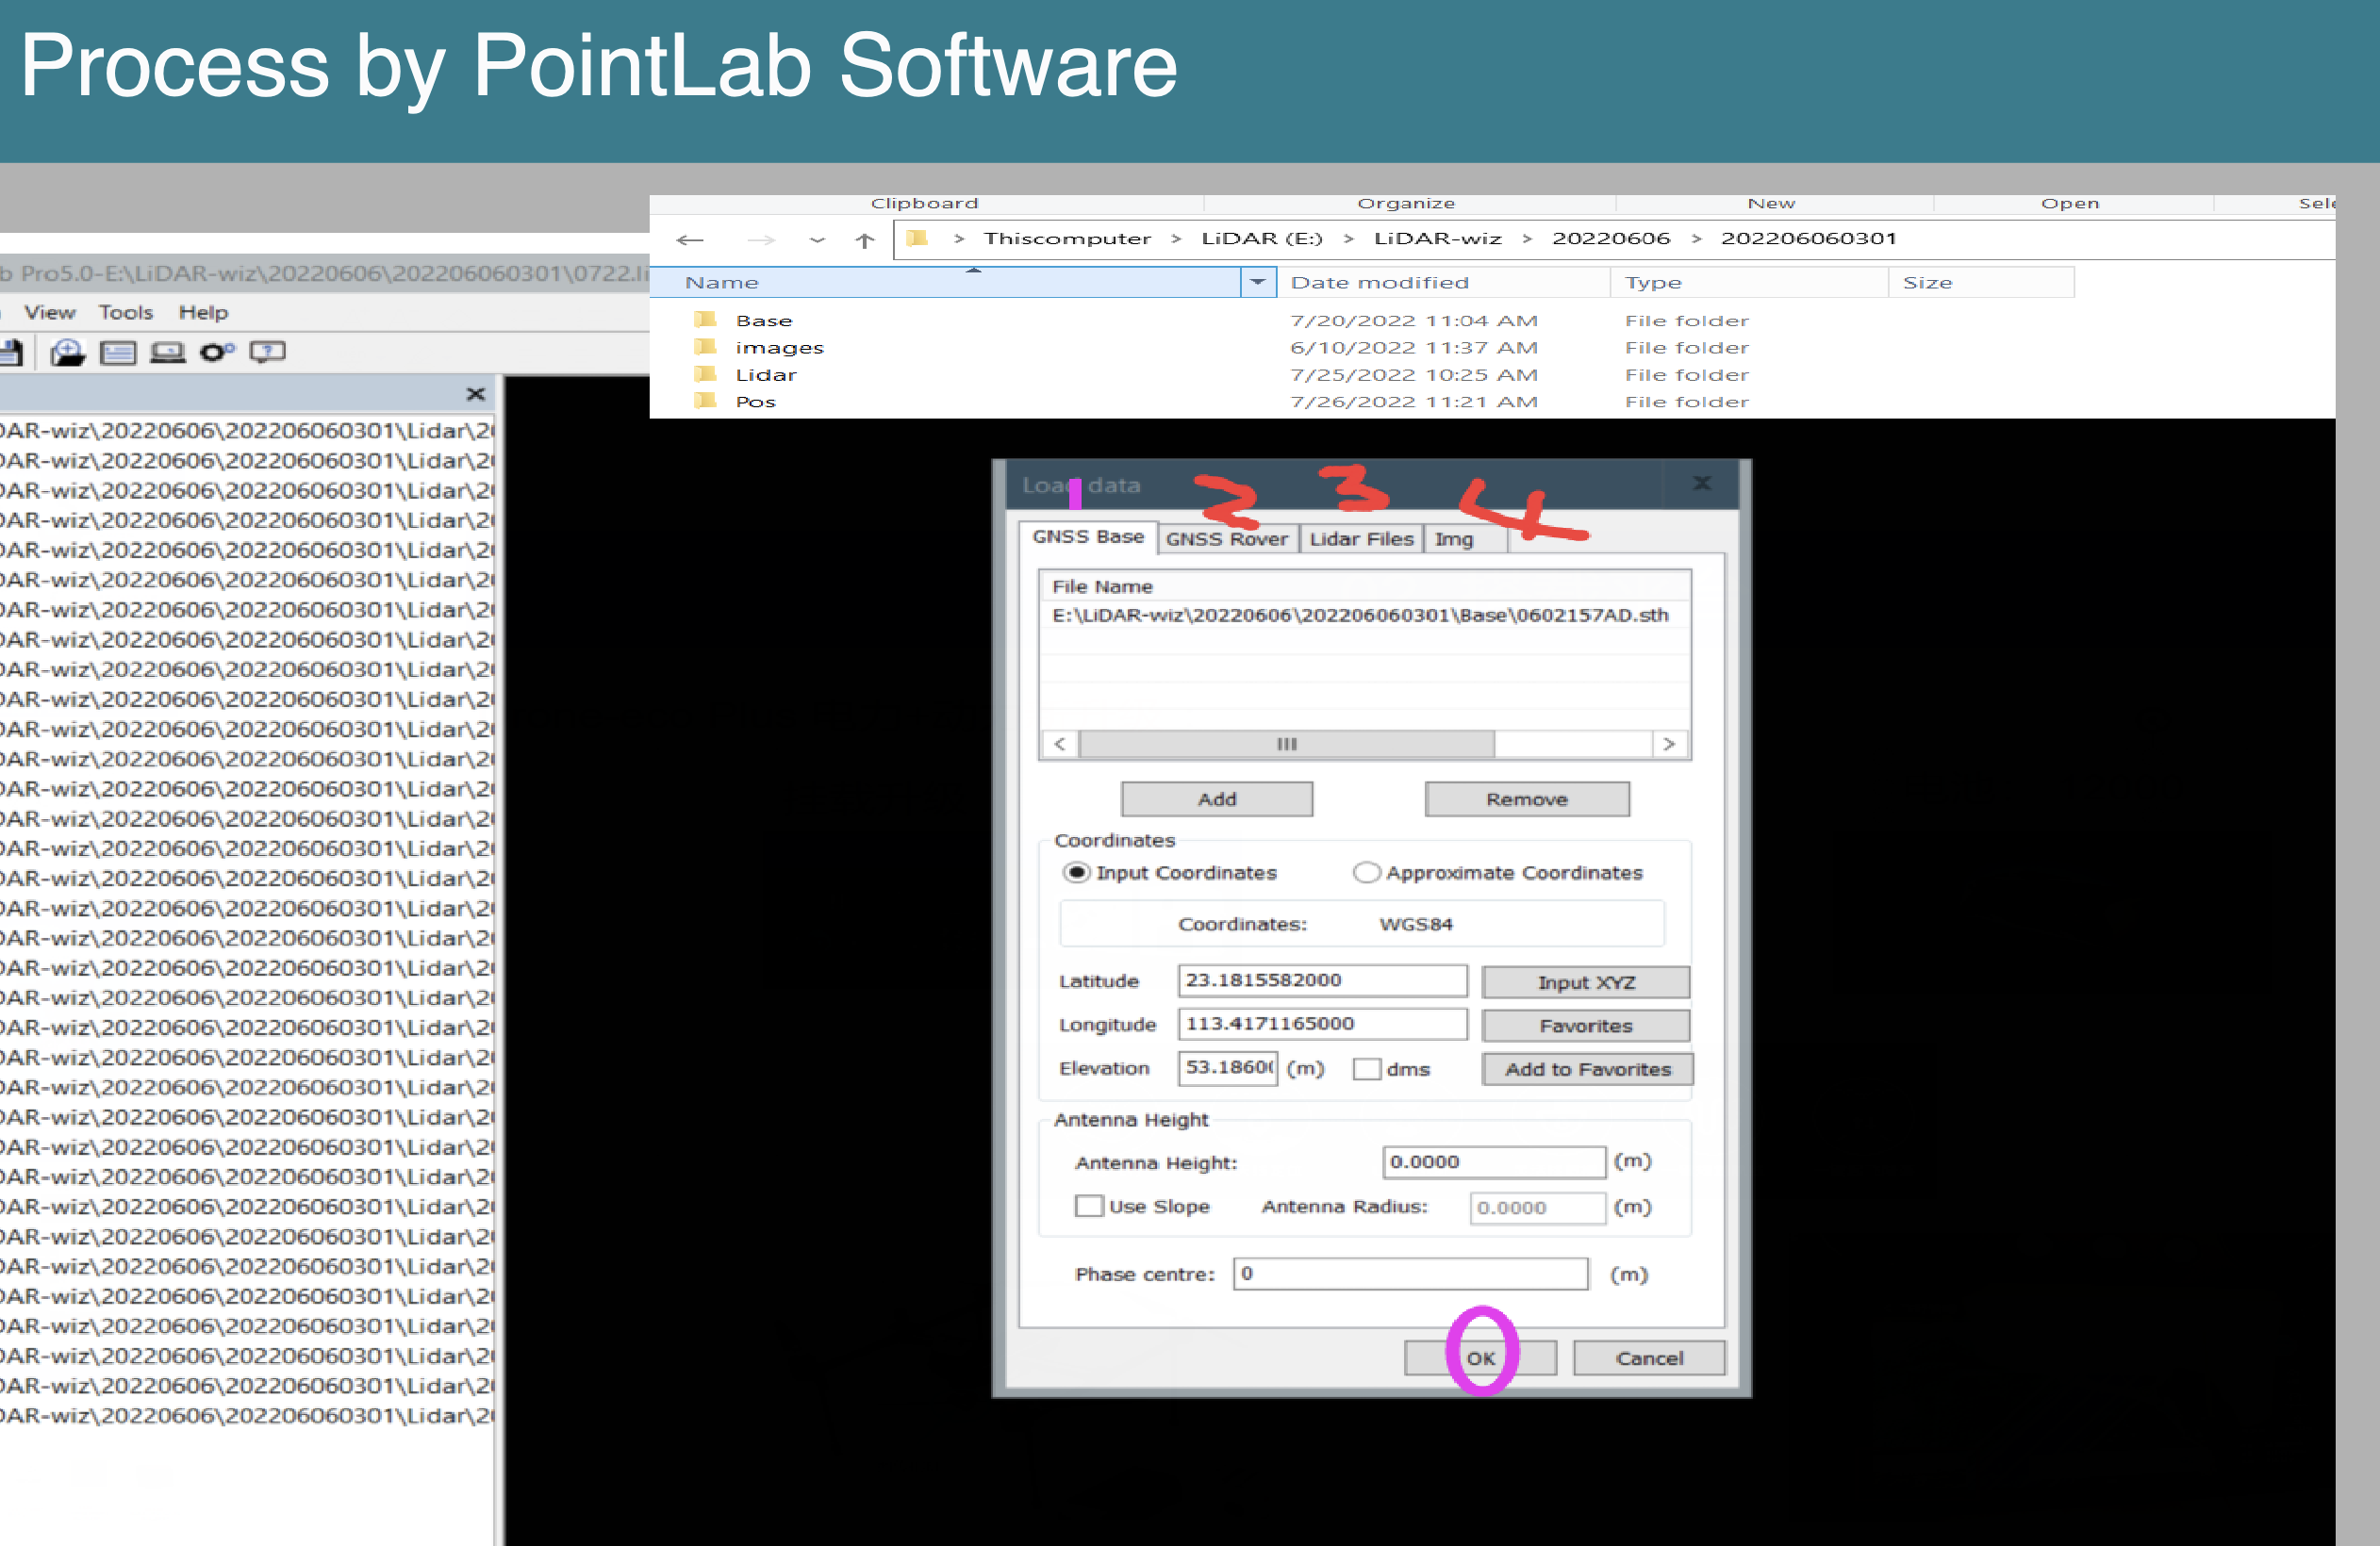Click the Remove button
Viewport: 2380px width, 1546px height.
pyautogui.click(x=1527, y=799)
